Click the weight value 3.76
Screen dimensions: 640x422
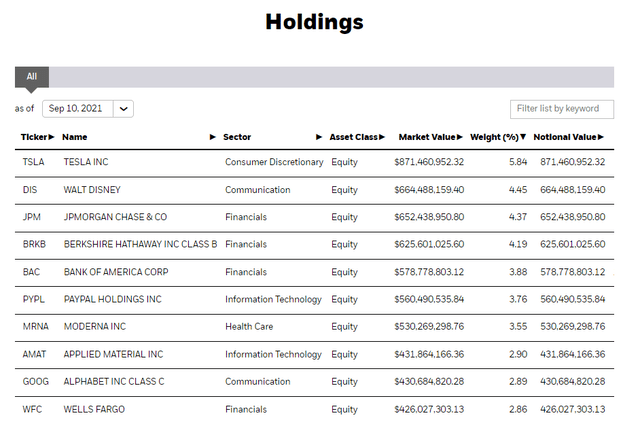[x=518, y=300]
